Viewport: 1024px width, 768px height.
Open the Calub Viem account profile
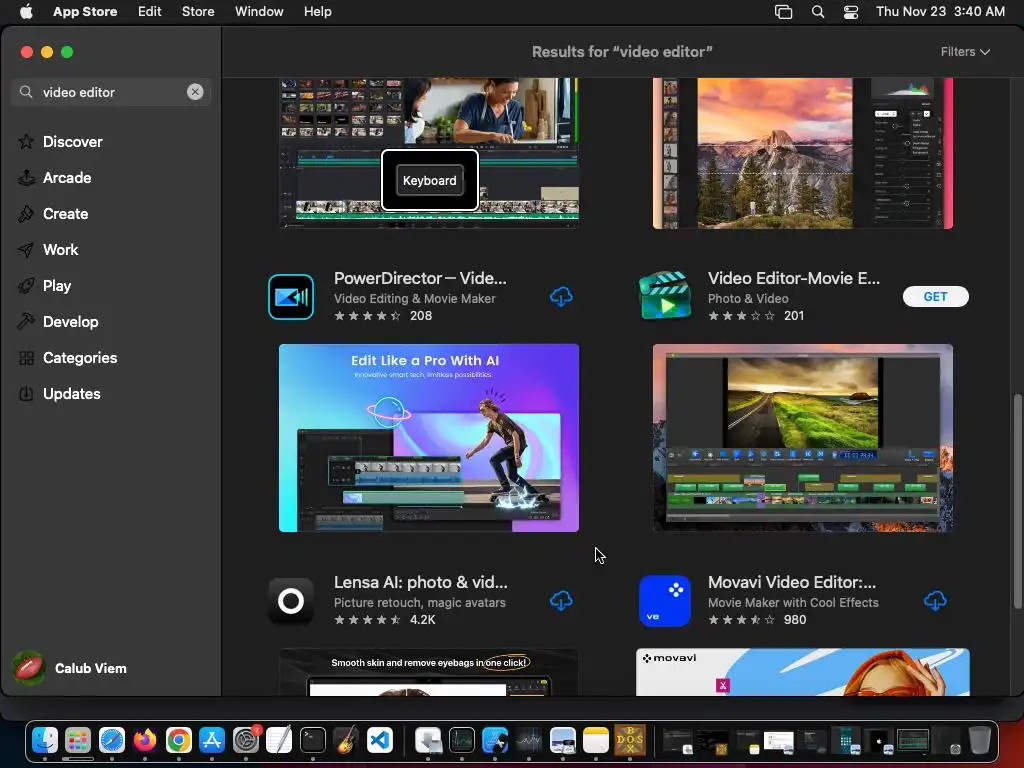pyautogui.click(x=71, y=668)
